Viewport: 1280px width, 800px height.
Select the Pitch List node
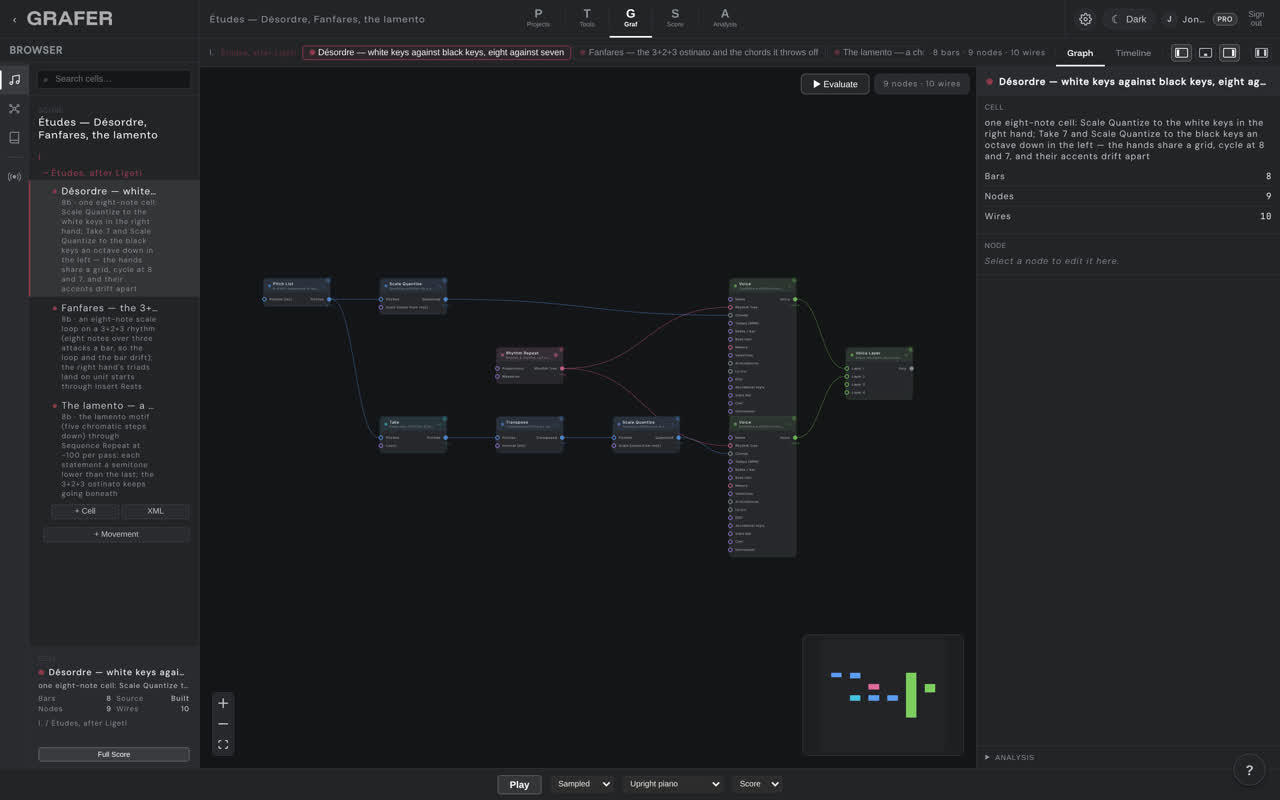[296, 292]
